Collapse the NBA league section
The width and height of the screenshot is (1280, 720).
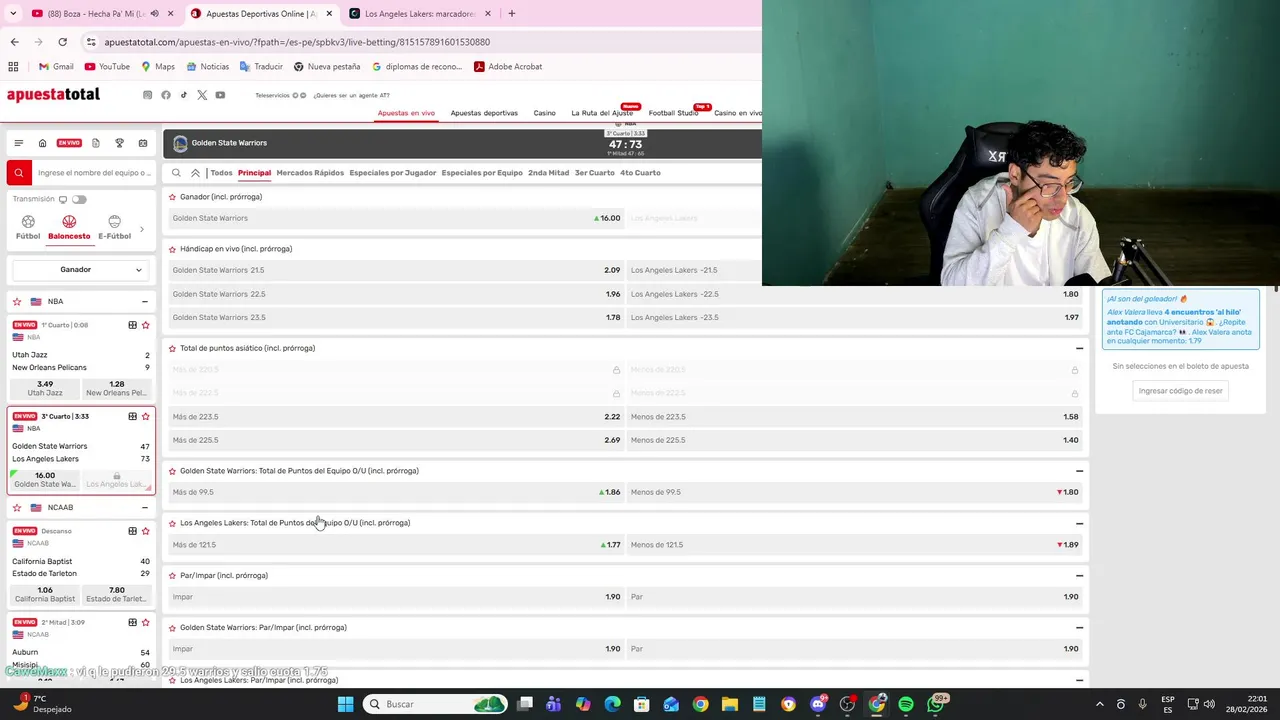click(x=145, y=301)
